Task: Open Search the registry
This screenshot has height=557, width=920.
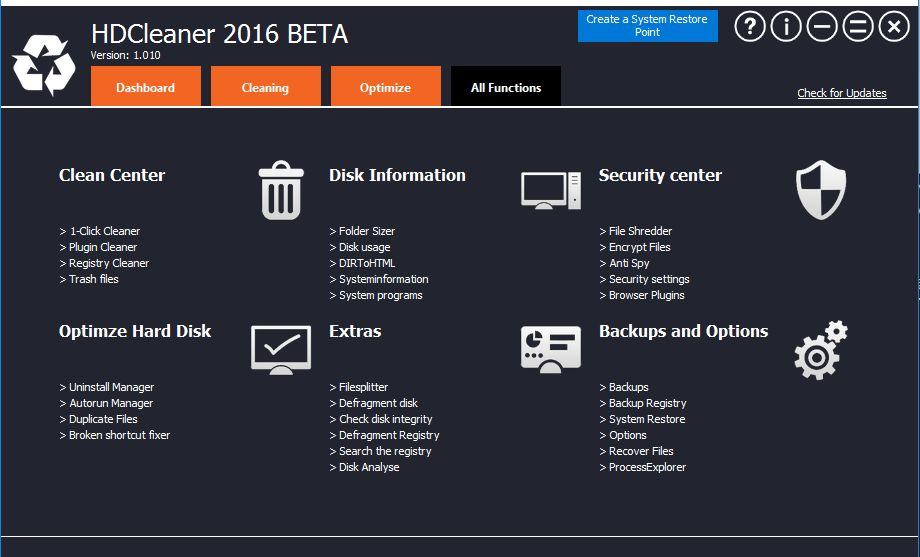Action: click(x=380, y=451)
